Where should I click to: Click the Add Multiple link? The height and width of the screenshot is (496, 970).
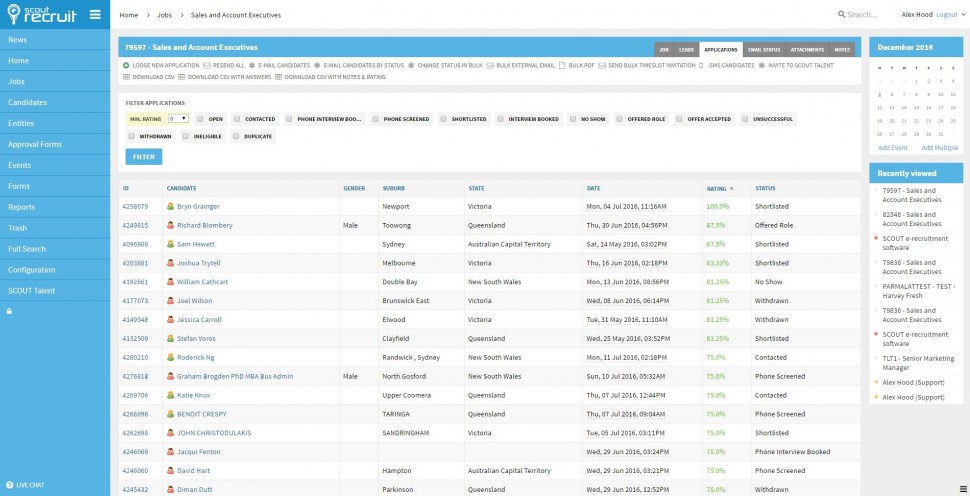940,148
